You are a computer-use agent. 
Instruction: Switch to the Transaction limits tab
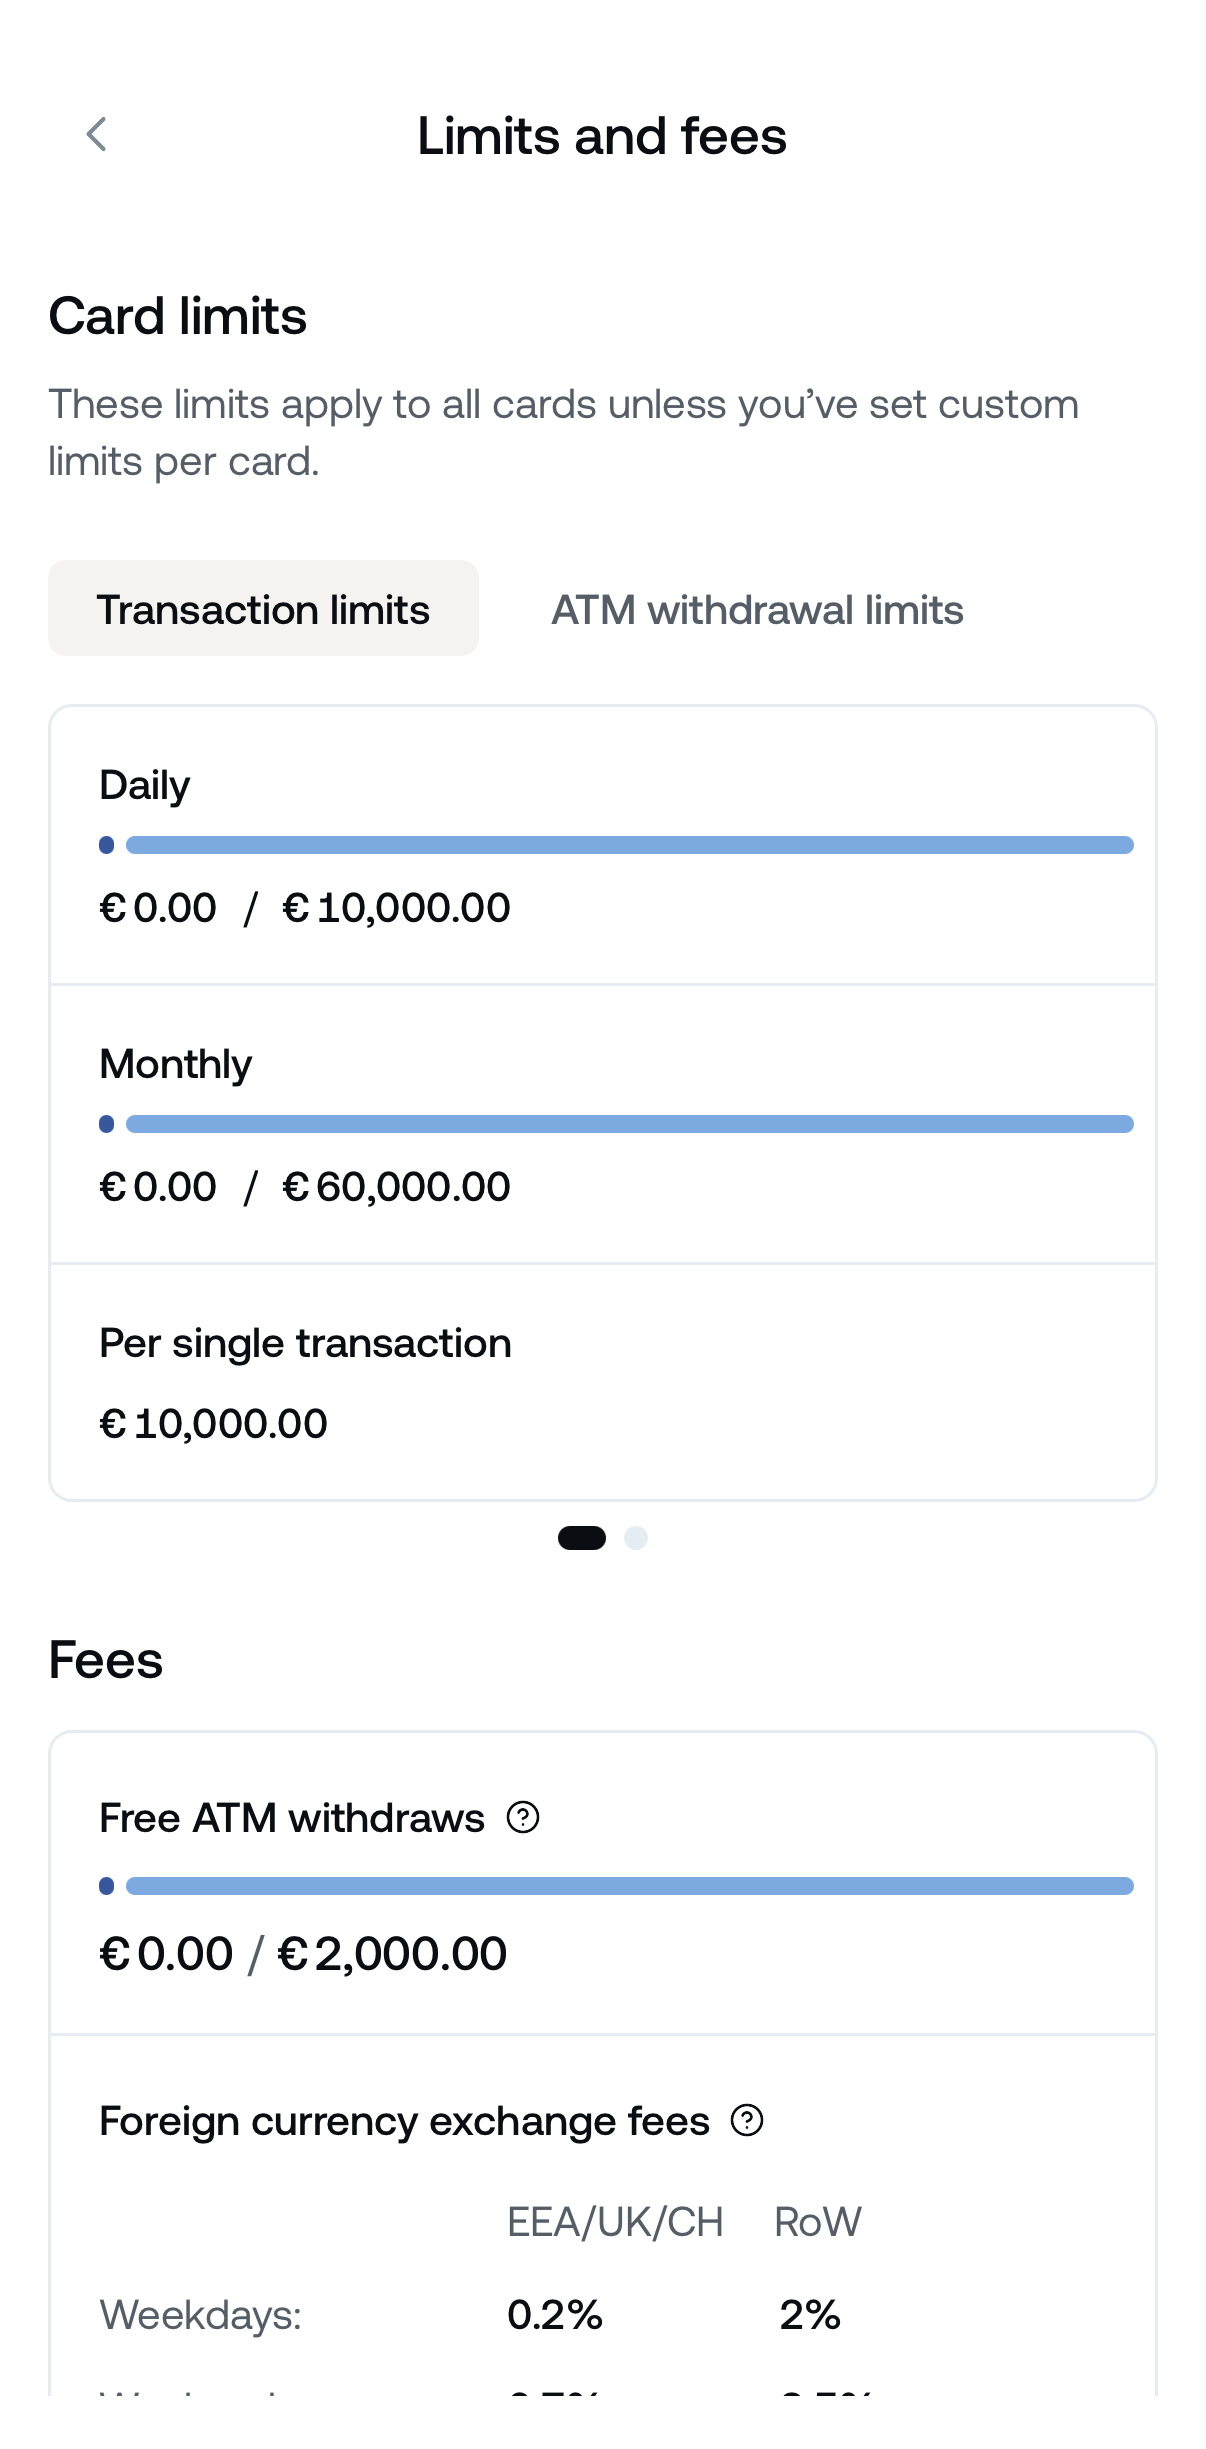(263, 609)
